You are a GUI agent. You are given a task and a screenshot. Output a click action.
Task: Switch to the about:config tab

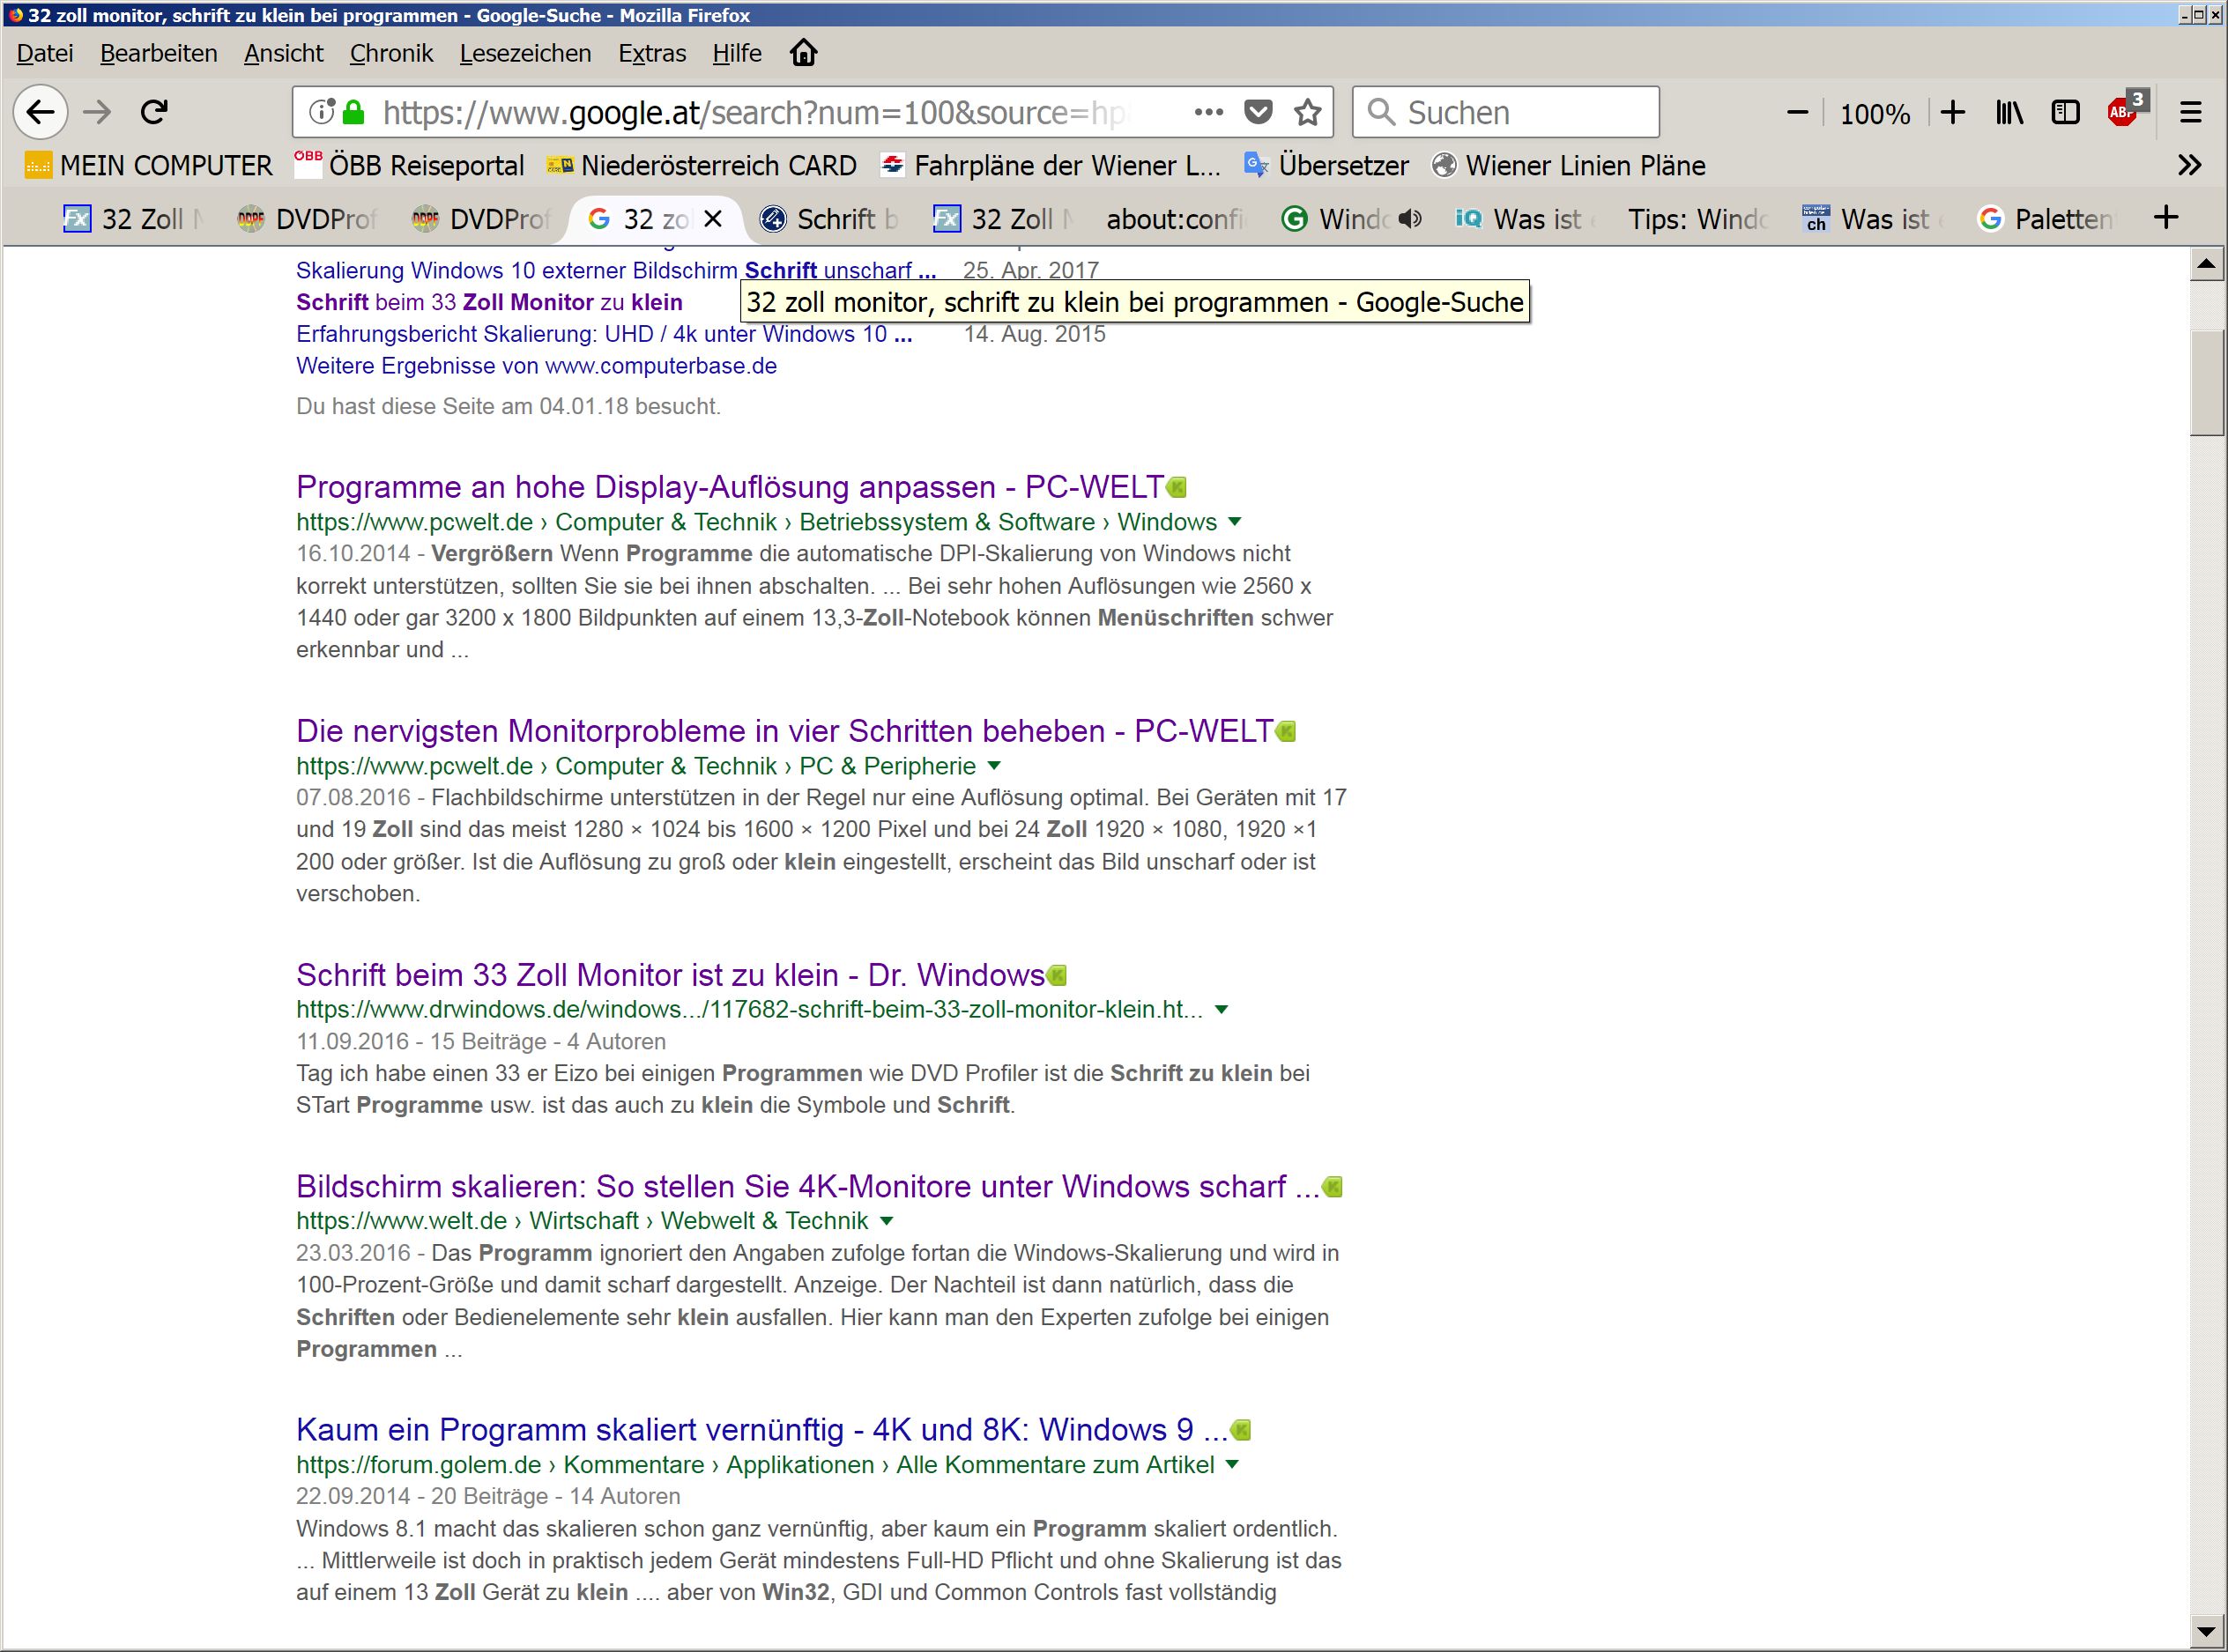1173,219
